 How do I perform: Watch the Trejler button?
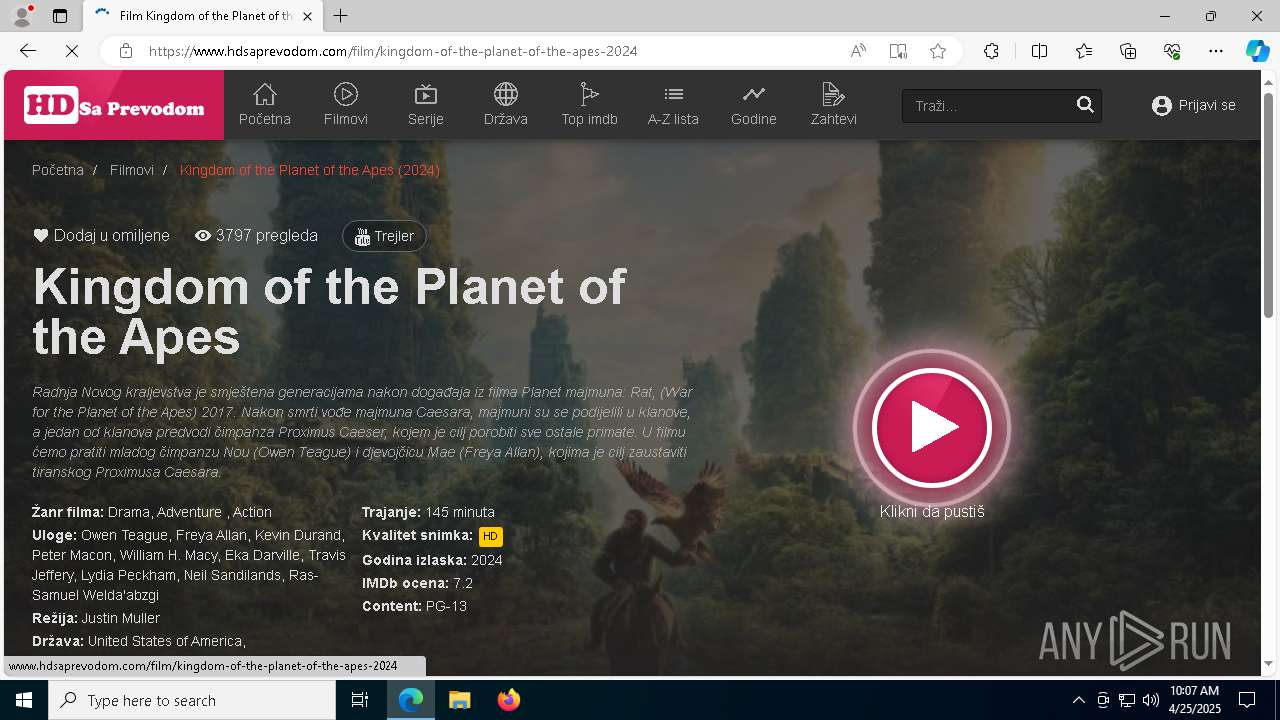(384, 236)
